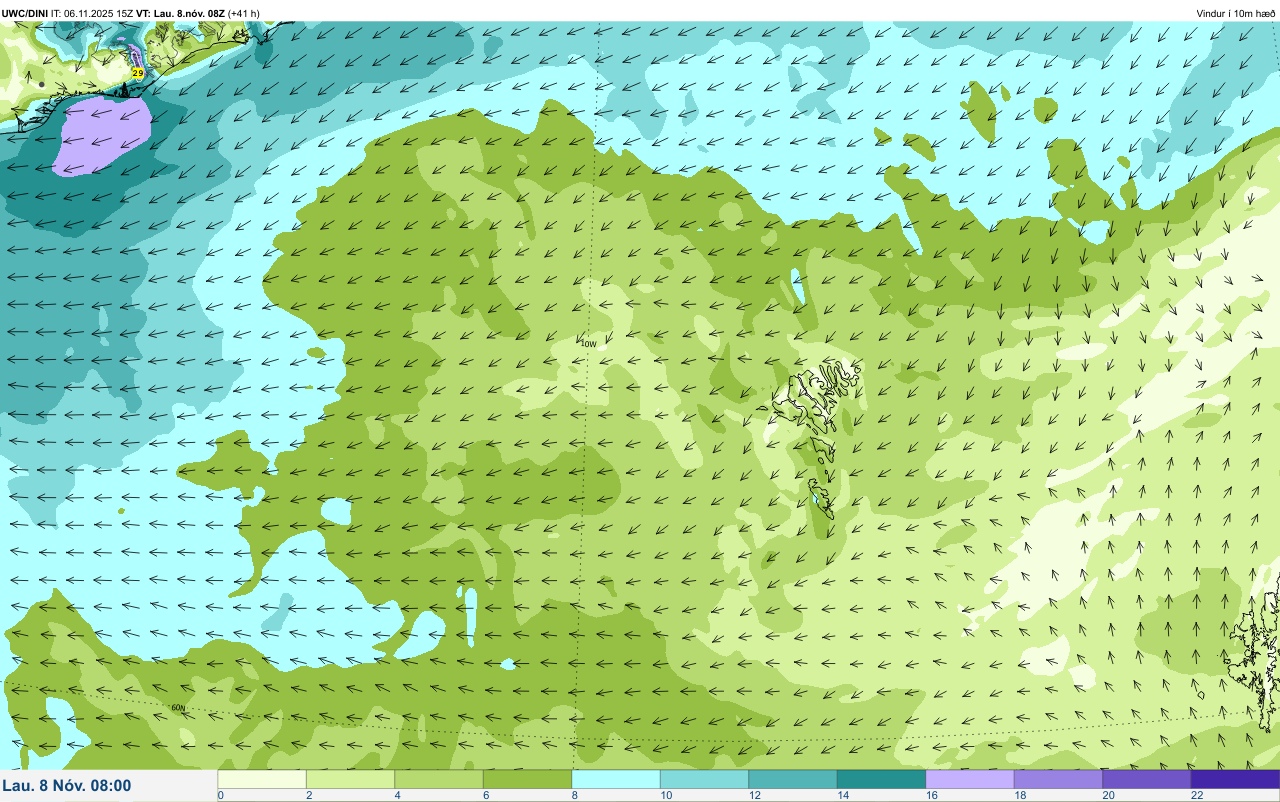Click the 6–8 m/s dark green legend swatch
This screenshot has width=1280, height=802.
click(x=527, y=779)
